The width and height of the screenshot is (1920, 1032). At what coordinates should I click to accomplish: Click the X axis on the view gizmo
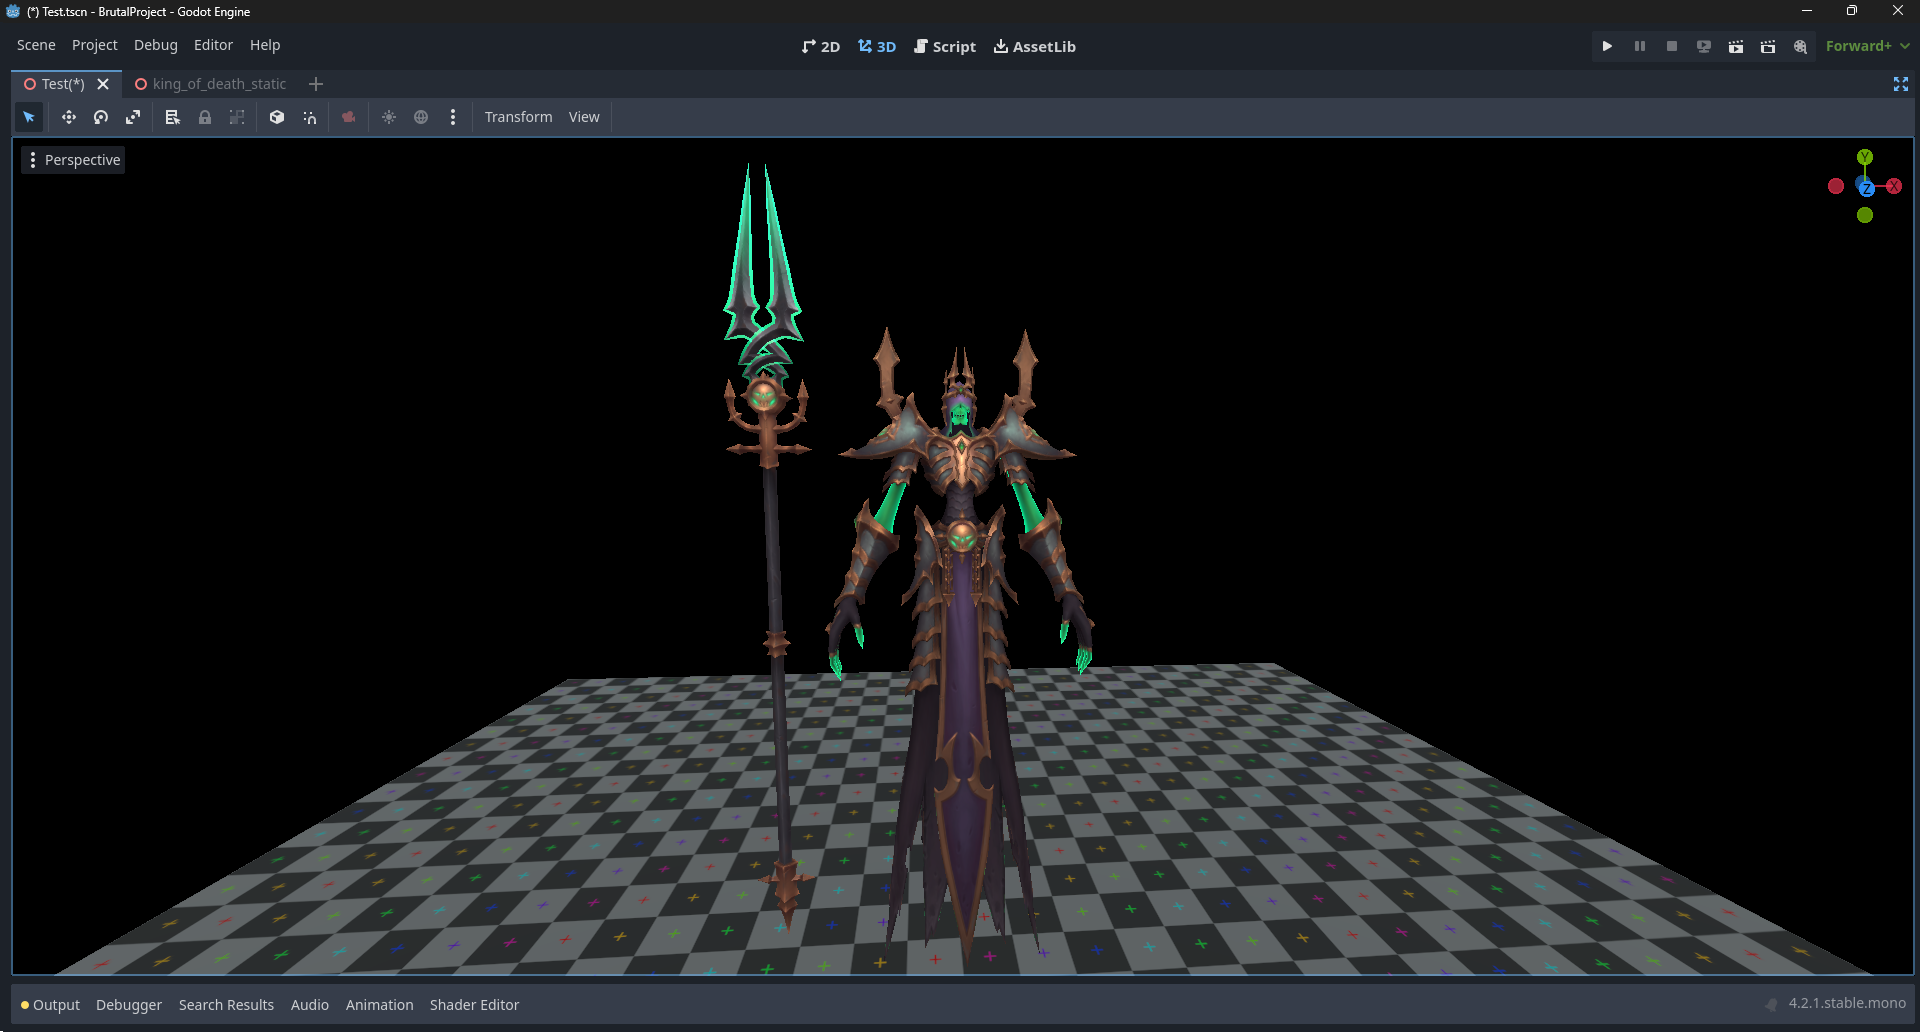click(x=1894, y=186)
